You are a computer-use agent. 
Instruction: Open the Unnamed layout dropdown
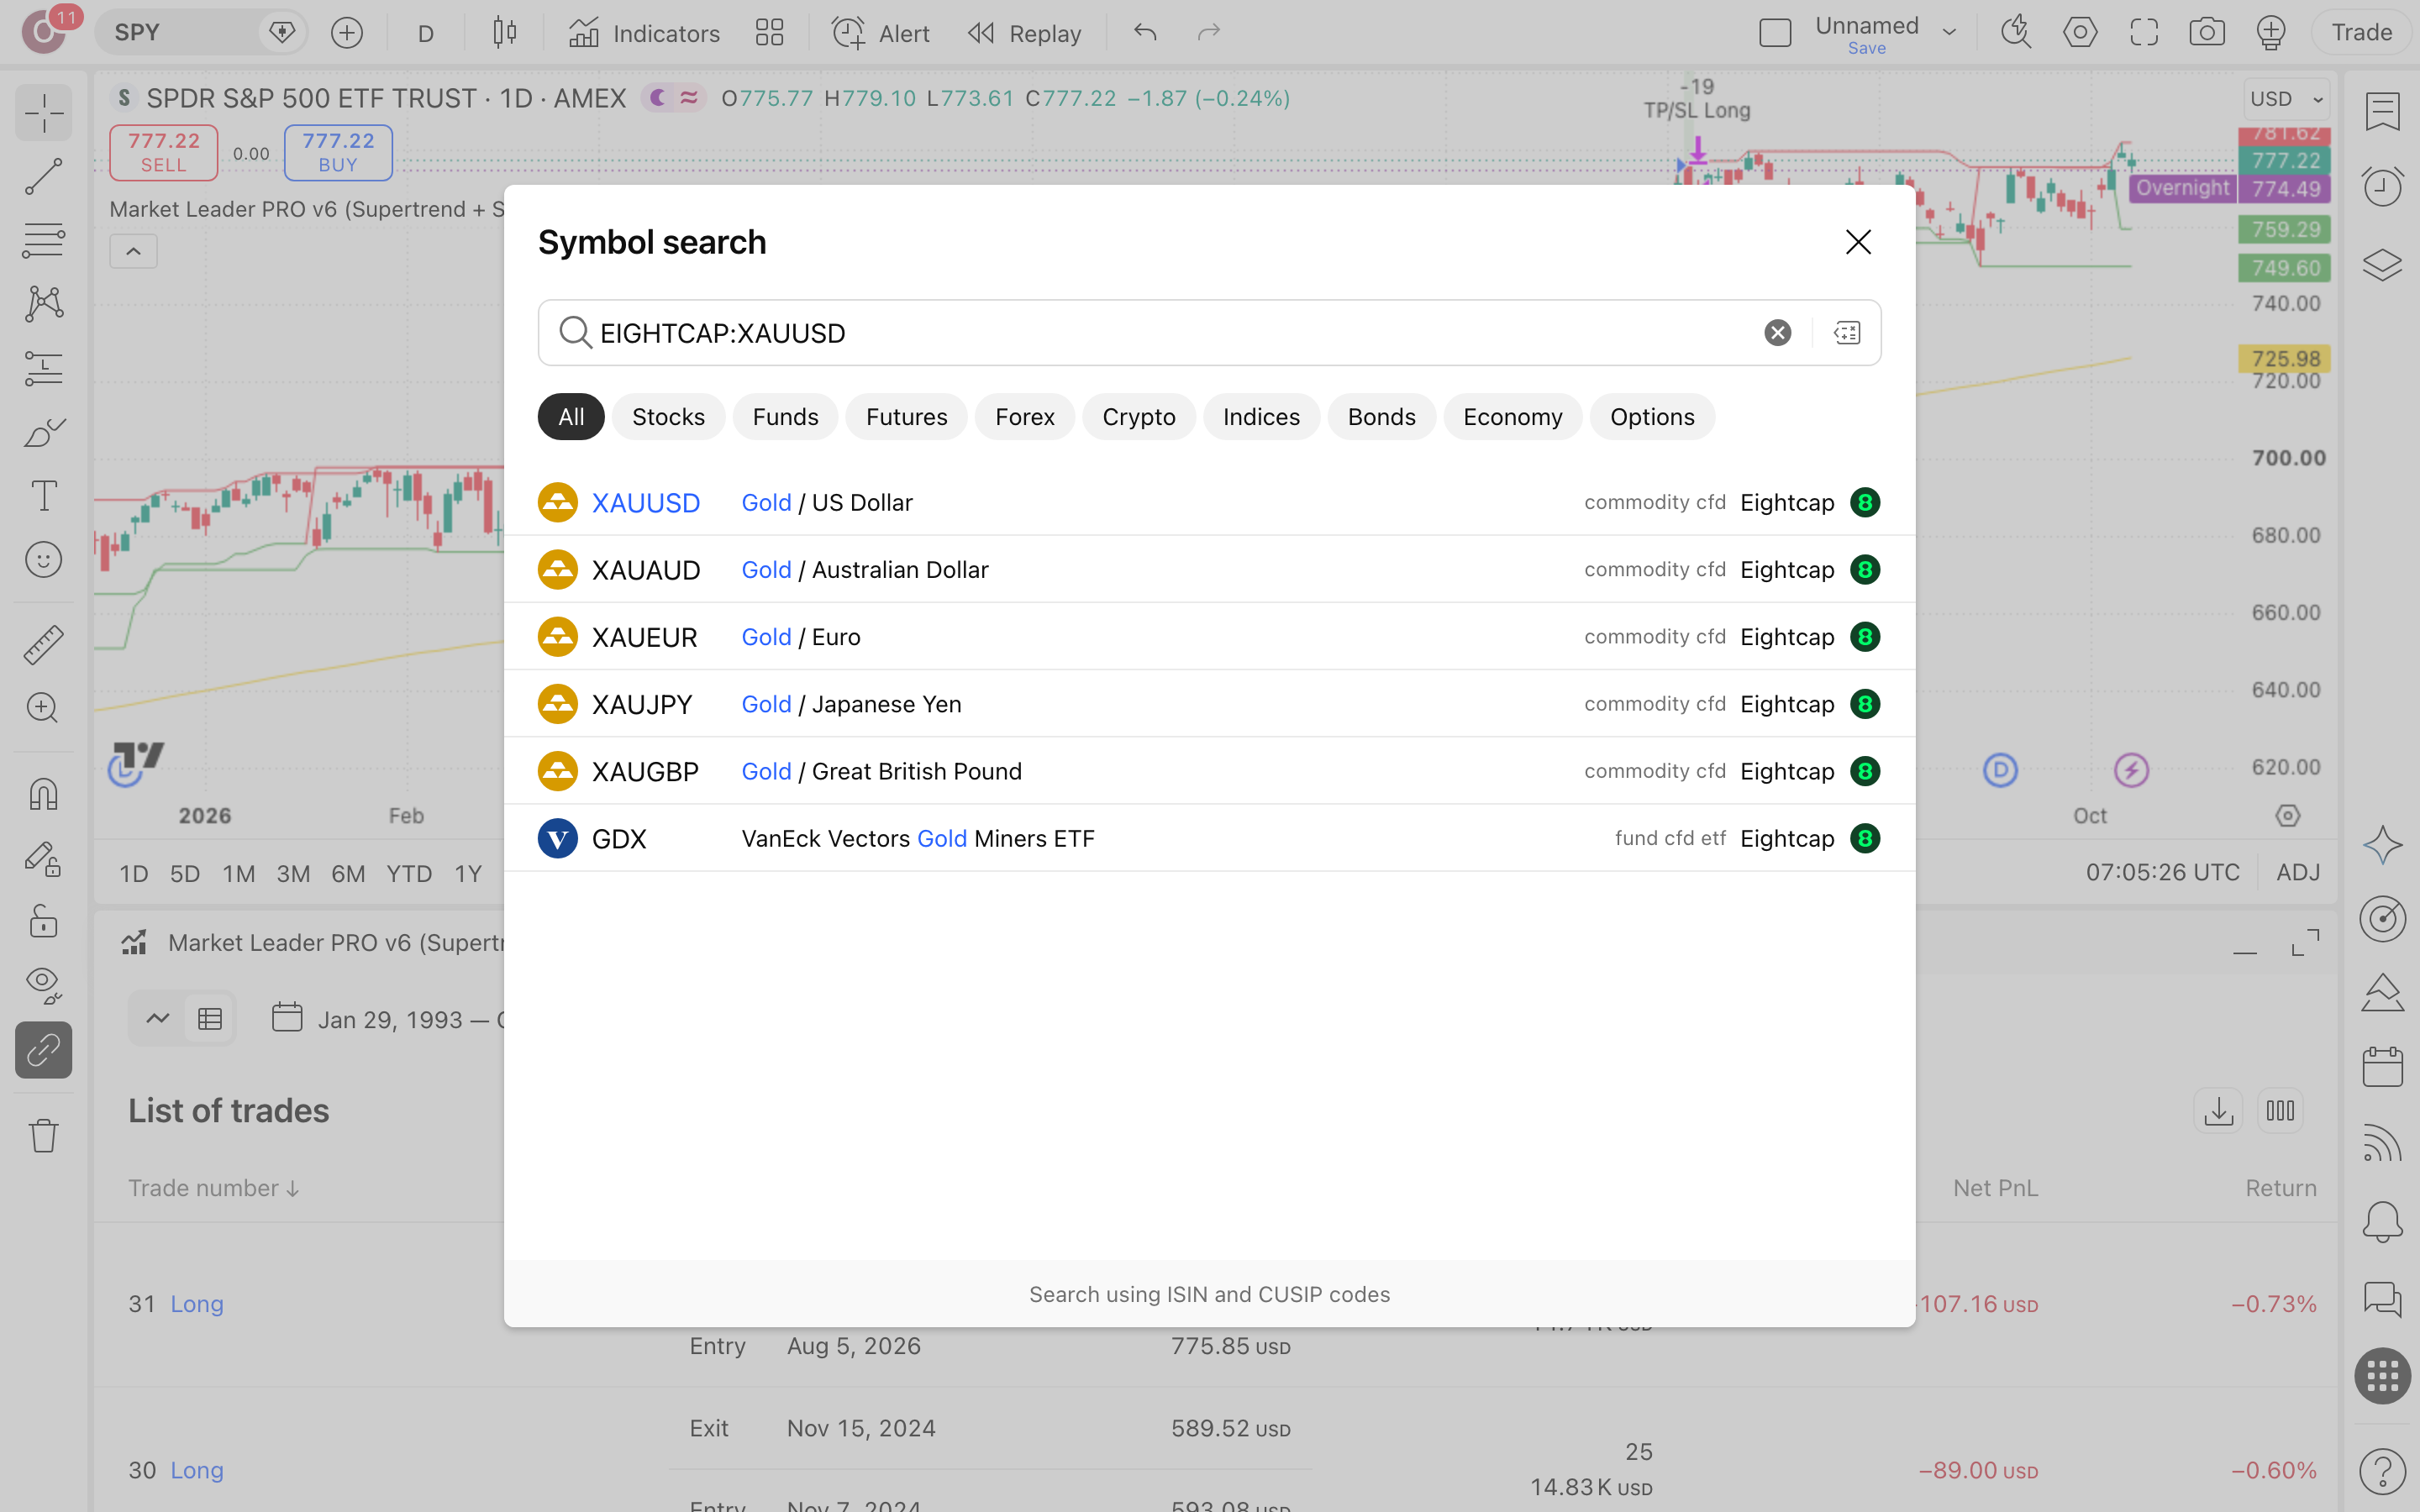(x=1949, y=33)
